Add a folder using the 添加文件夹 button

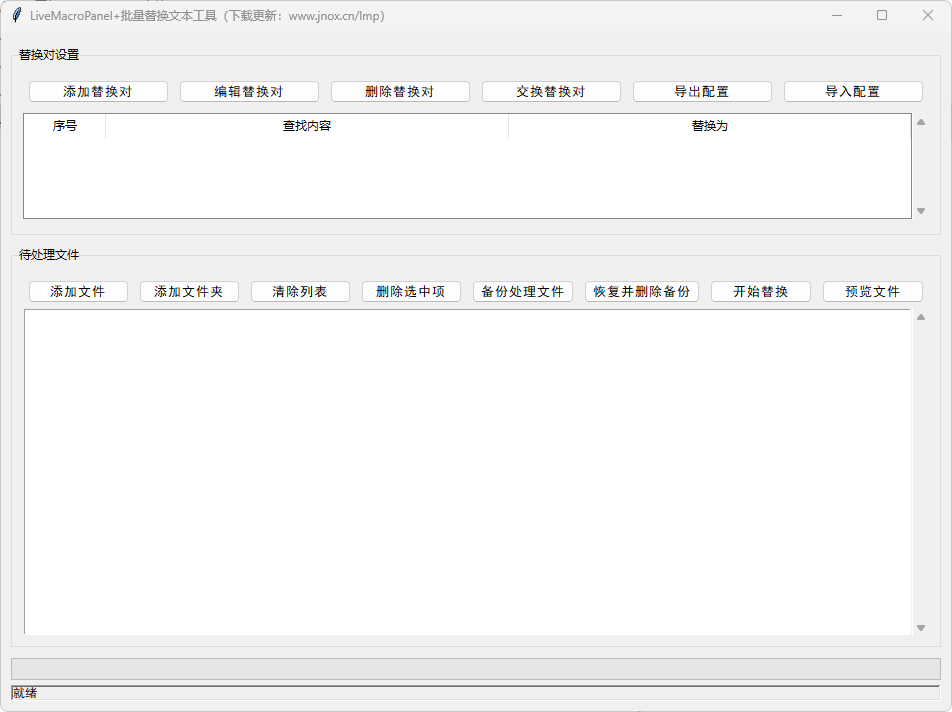tap(189, 292)
